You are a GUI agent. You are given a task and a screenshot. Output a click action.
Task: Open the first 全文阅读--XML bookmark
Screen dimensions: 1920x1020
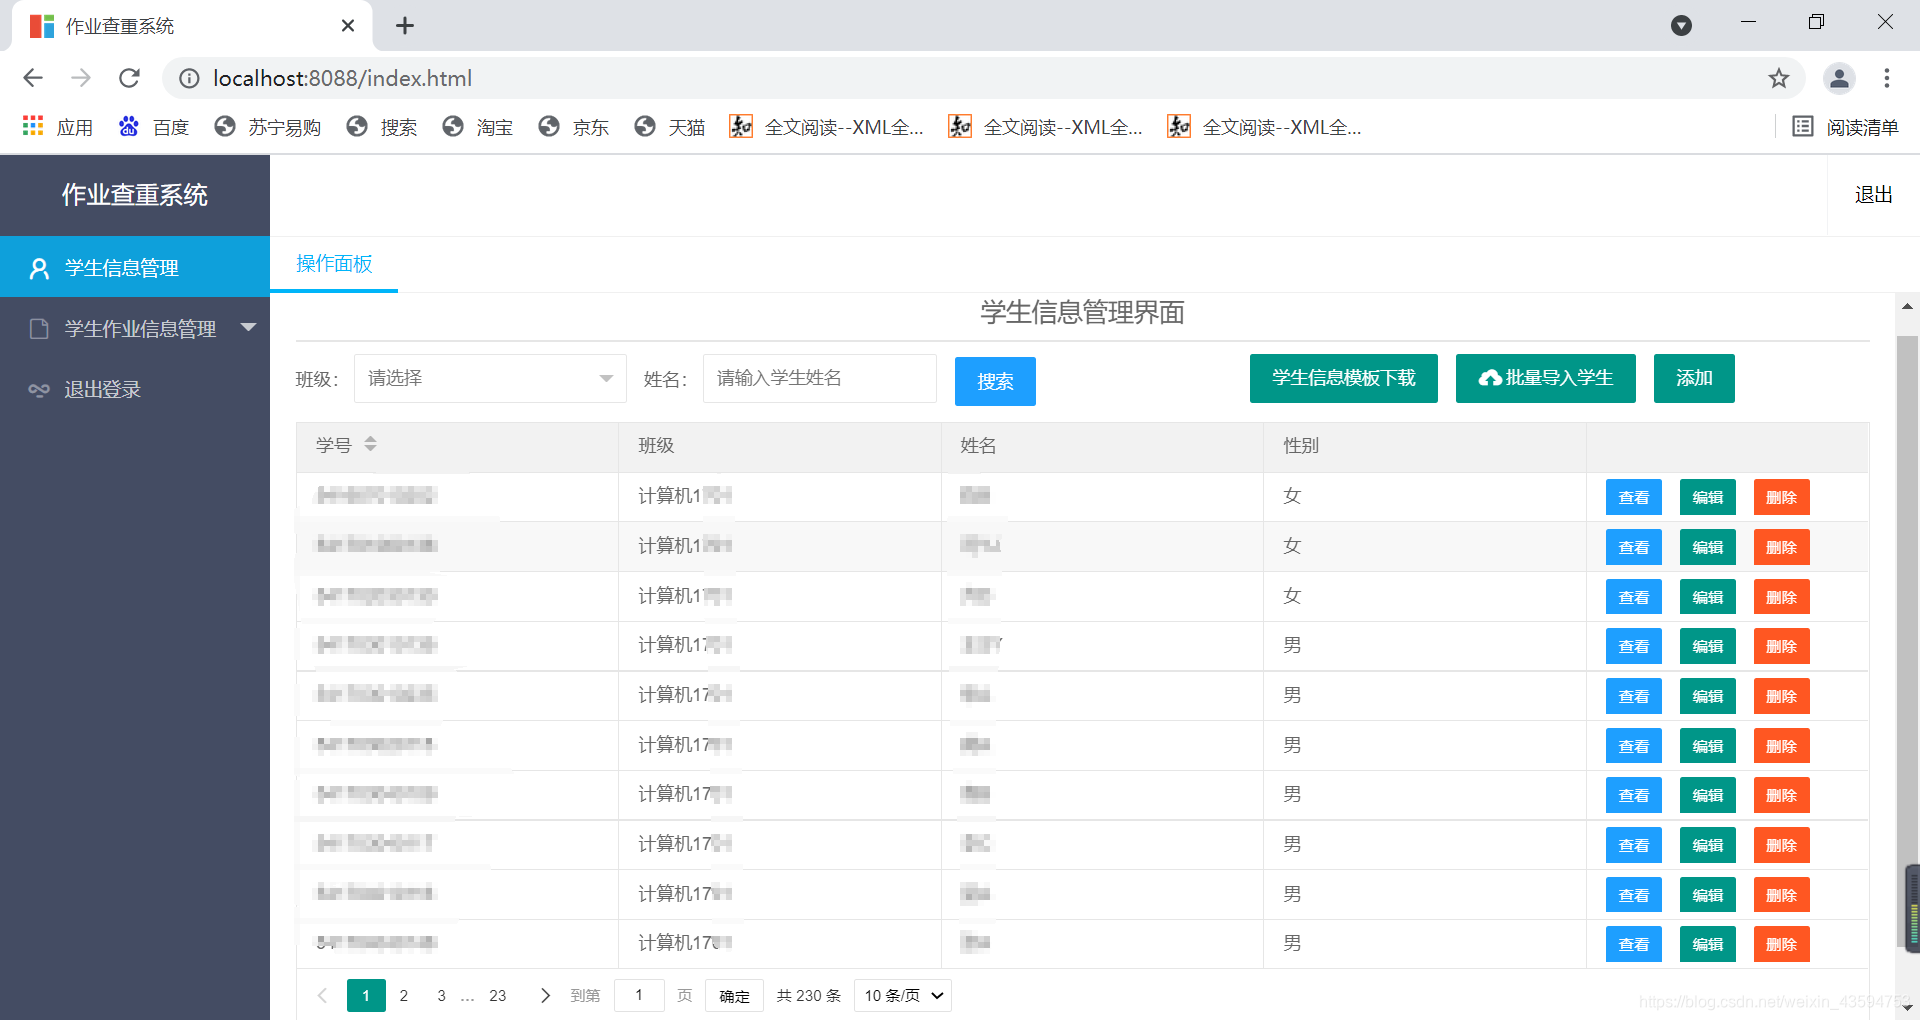826,127
